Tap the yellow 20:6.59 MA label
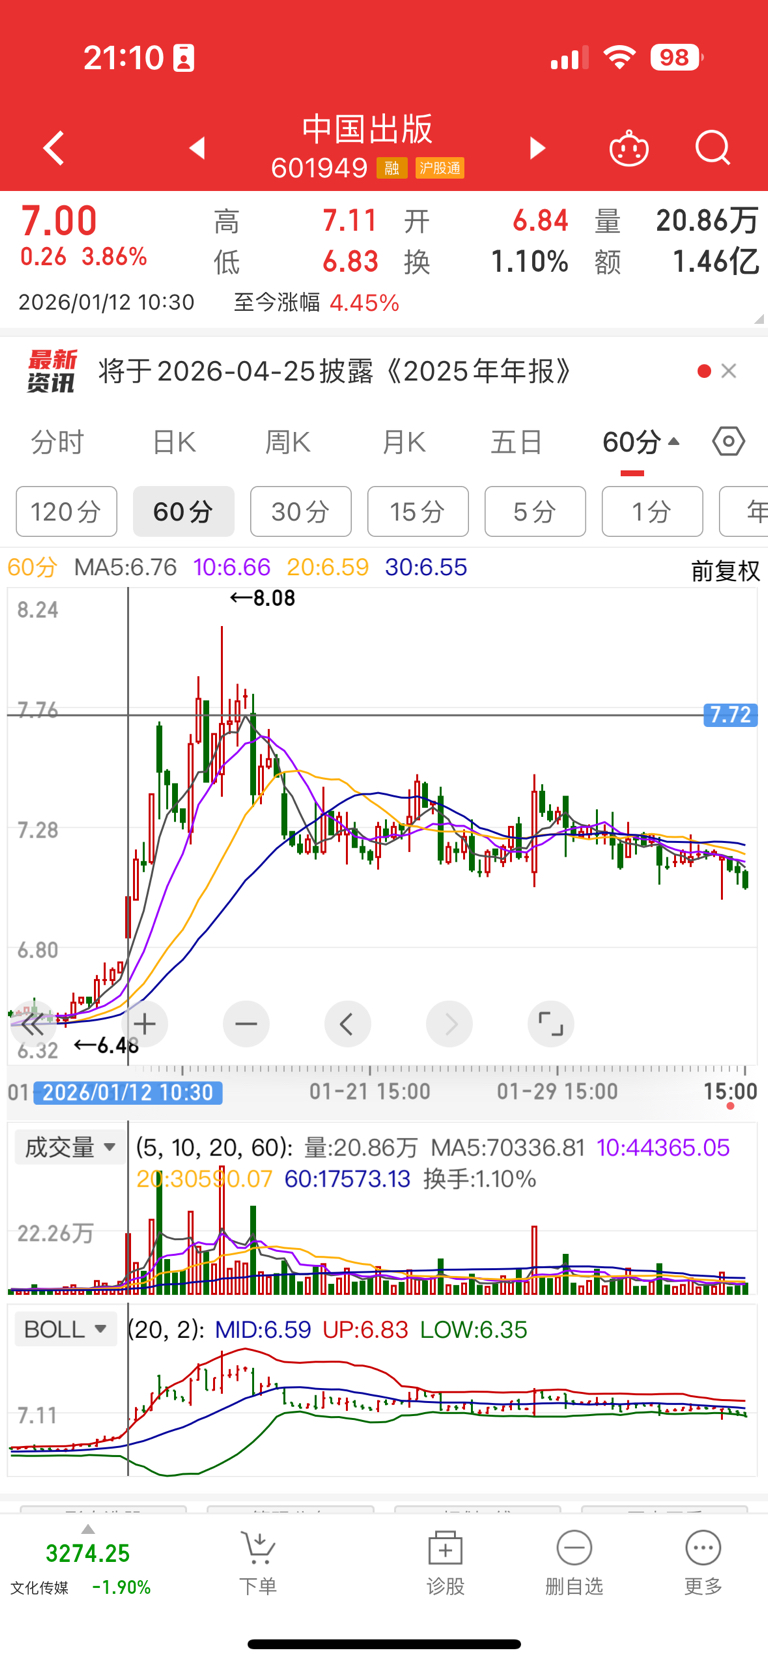This screenshot has height=1665, width=769. [x=328, y=567]
